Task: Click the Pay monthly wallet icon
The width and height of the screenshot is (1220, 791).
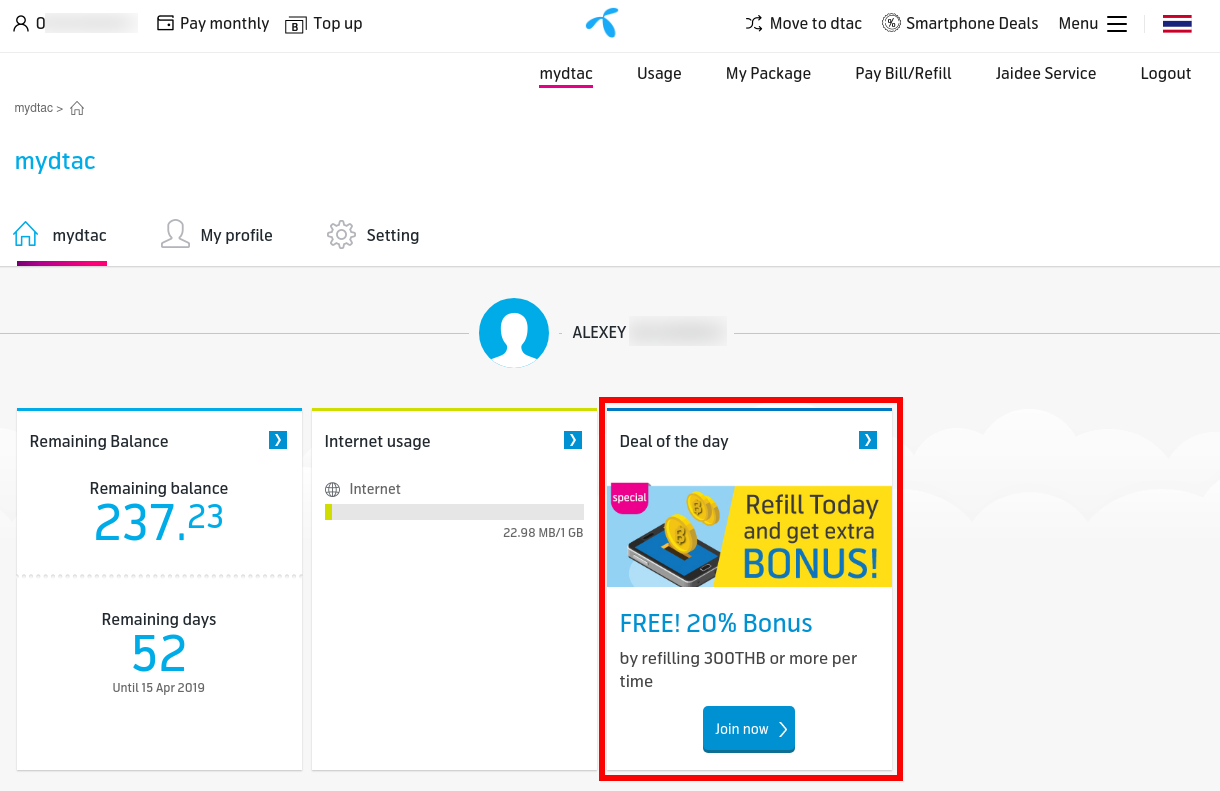Action: pos(166,23)
